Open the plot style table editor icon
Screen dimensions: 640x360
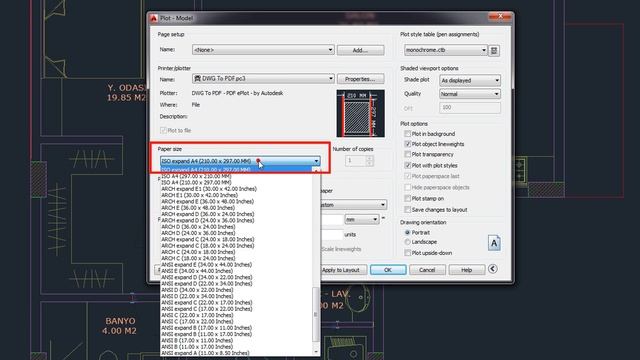[x=494, y=51]
